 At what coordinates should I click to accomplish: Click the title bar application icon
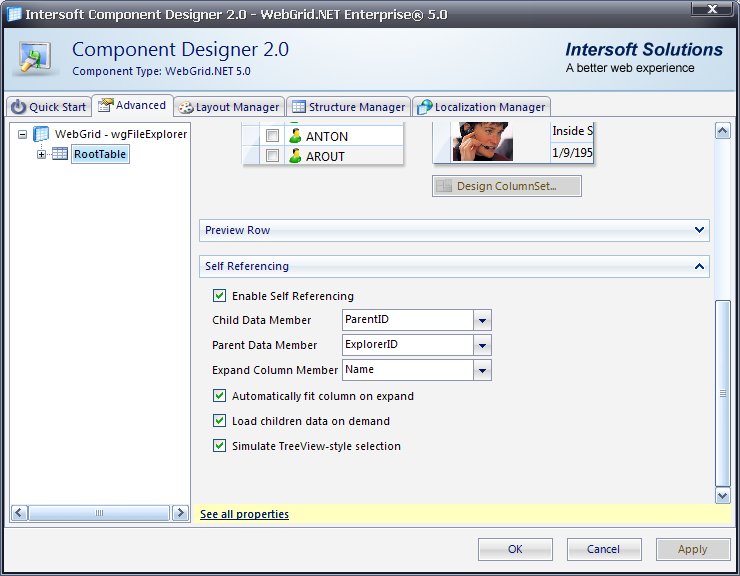coord(14,14)
